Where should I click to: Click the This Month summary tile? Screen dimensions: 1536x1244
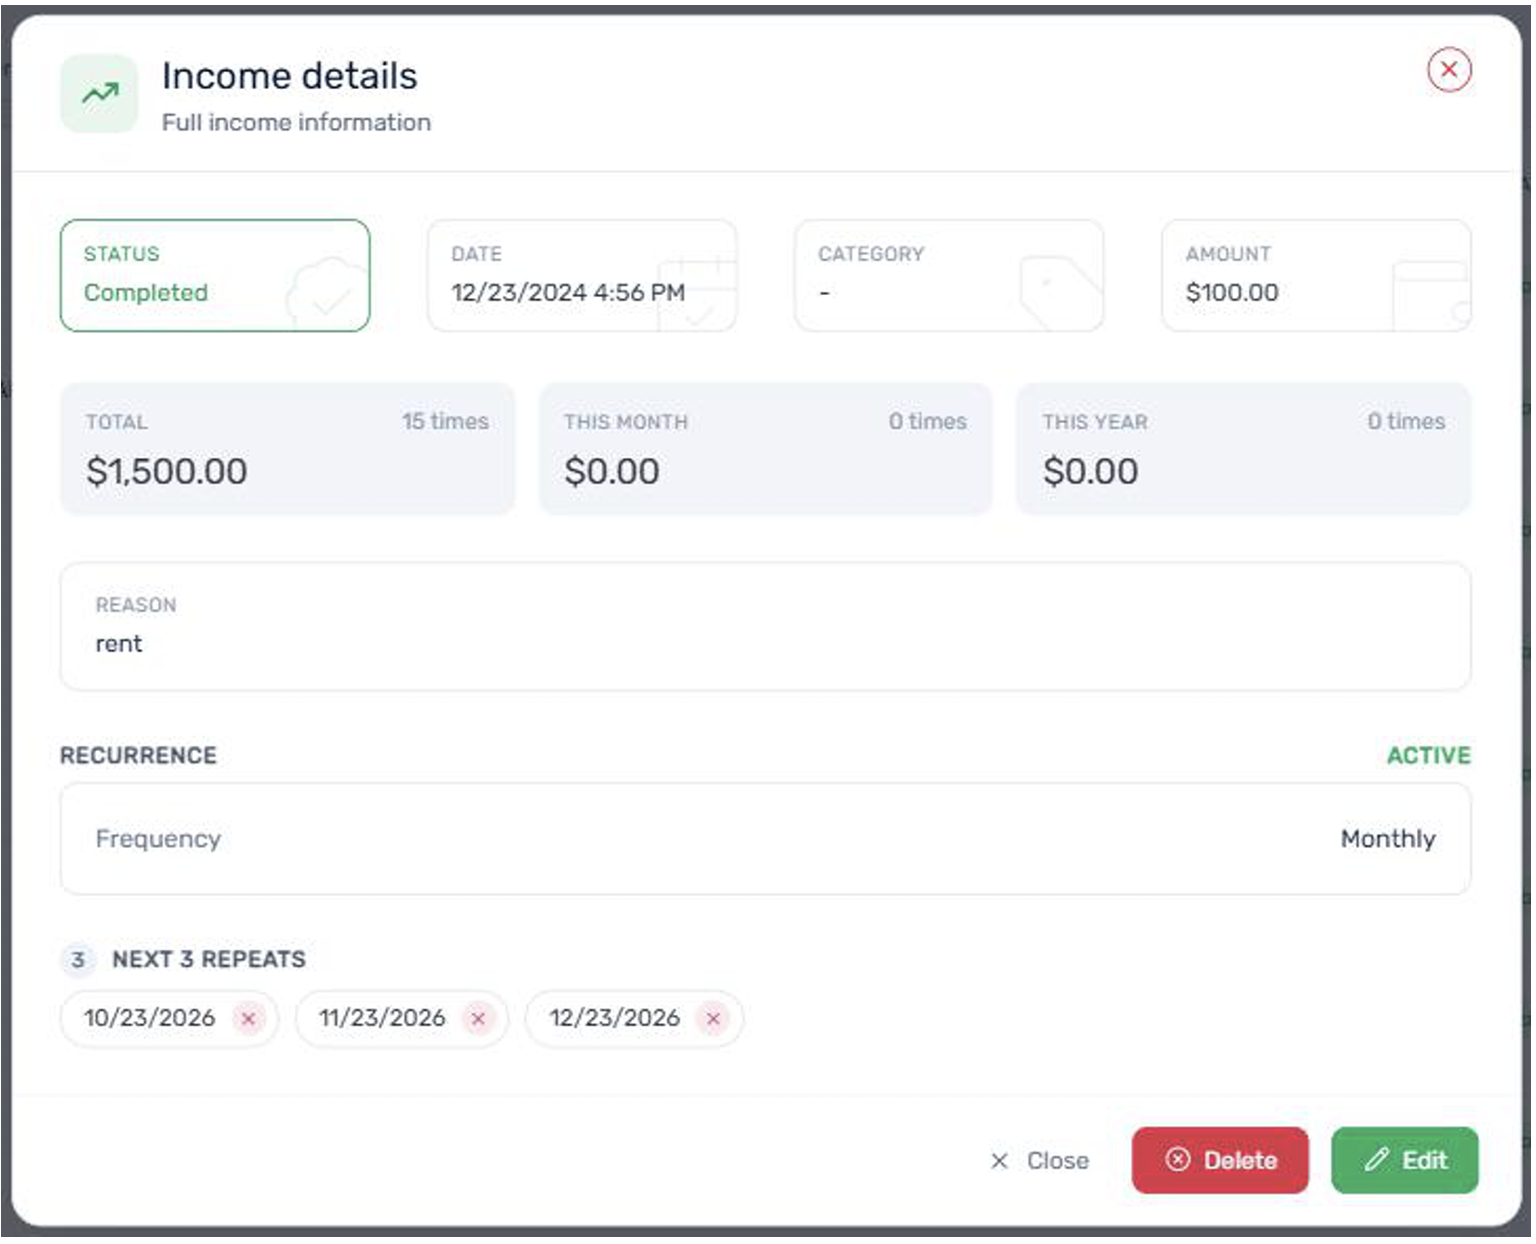766,449
